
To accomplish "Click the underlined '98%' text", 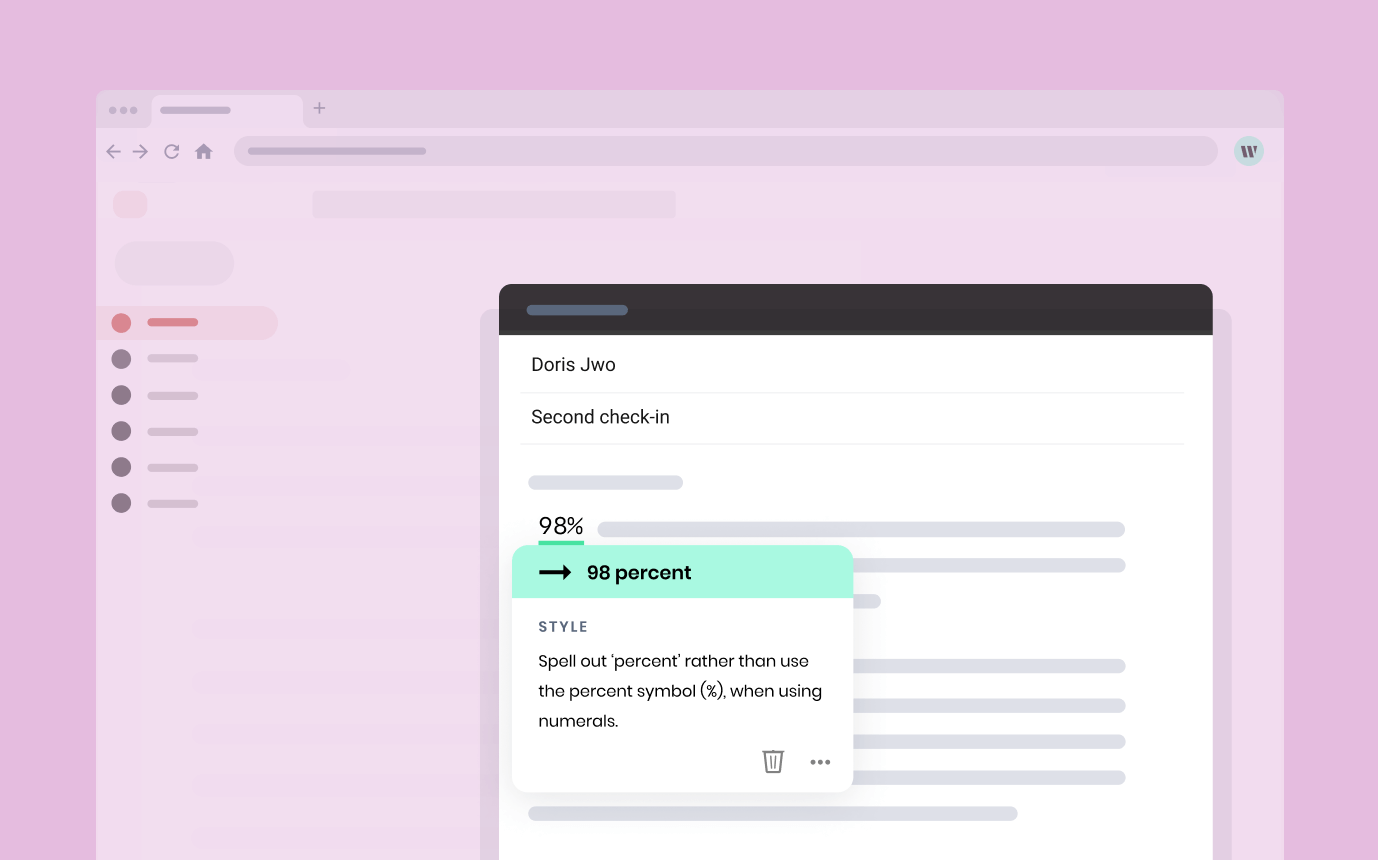I will click(560, 526).
